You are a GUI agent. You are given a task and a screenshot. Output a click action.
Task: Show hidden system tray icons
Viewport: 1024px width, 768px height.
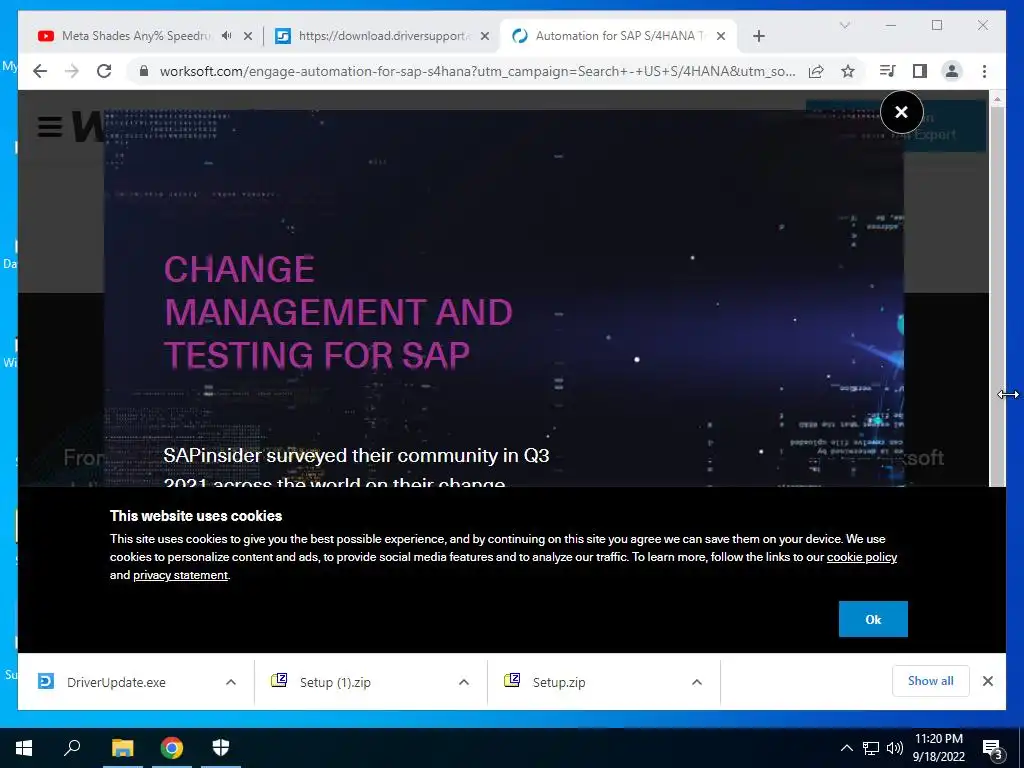click(x=846, y=748)
